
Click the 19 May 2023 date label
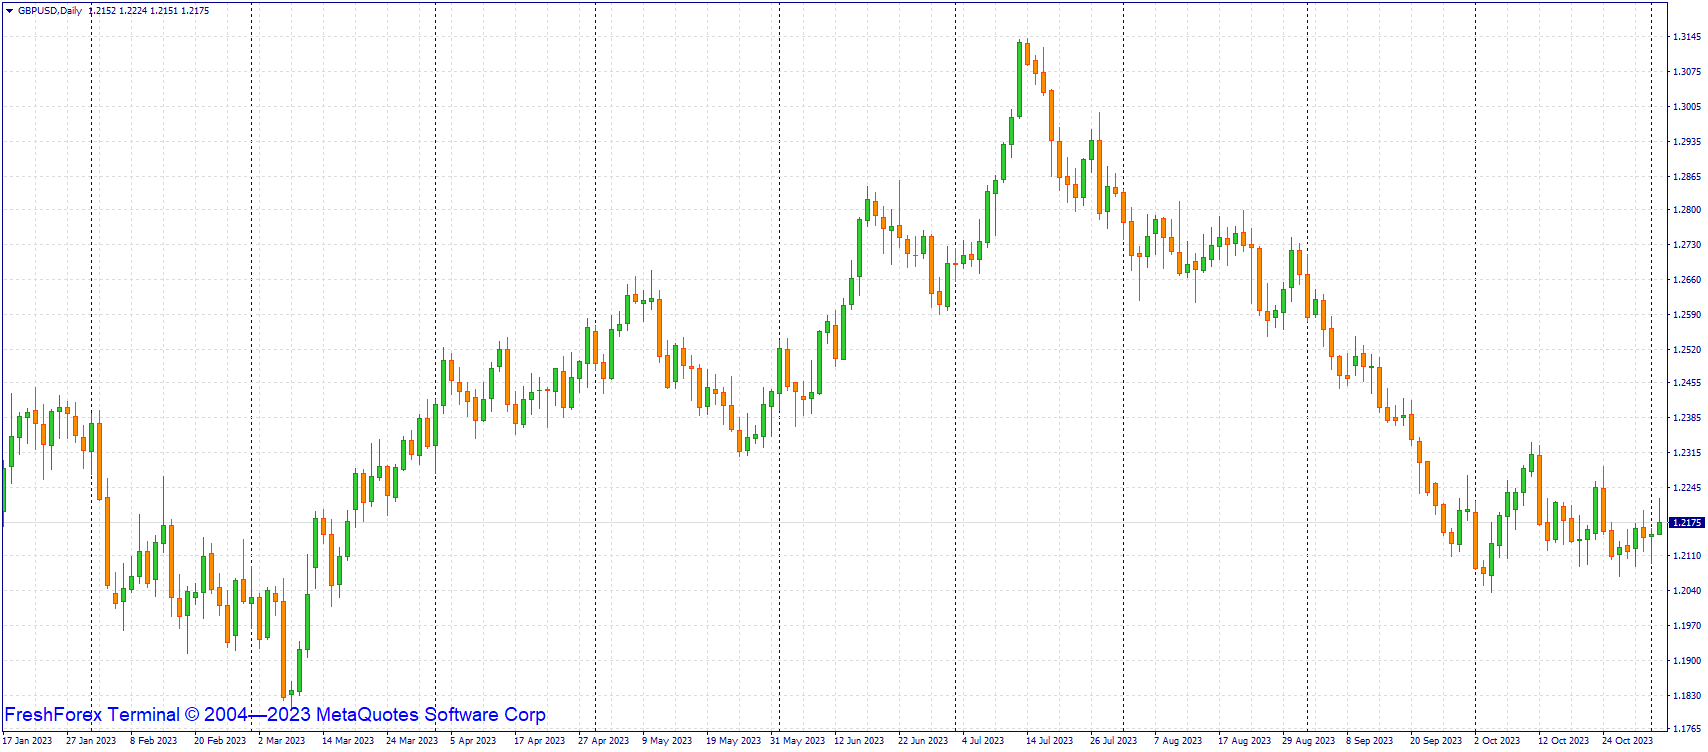[x=733, y=741]
